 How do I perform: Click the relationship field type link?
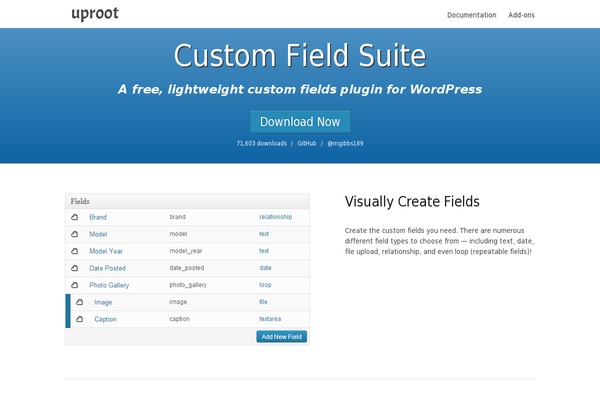276,217
